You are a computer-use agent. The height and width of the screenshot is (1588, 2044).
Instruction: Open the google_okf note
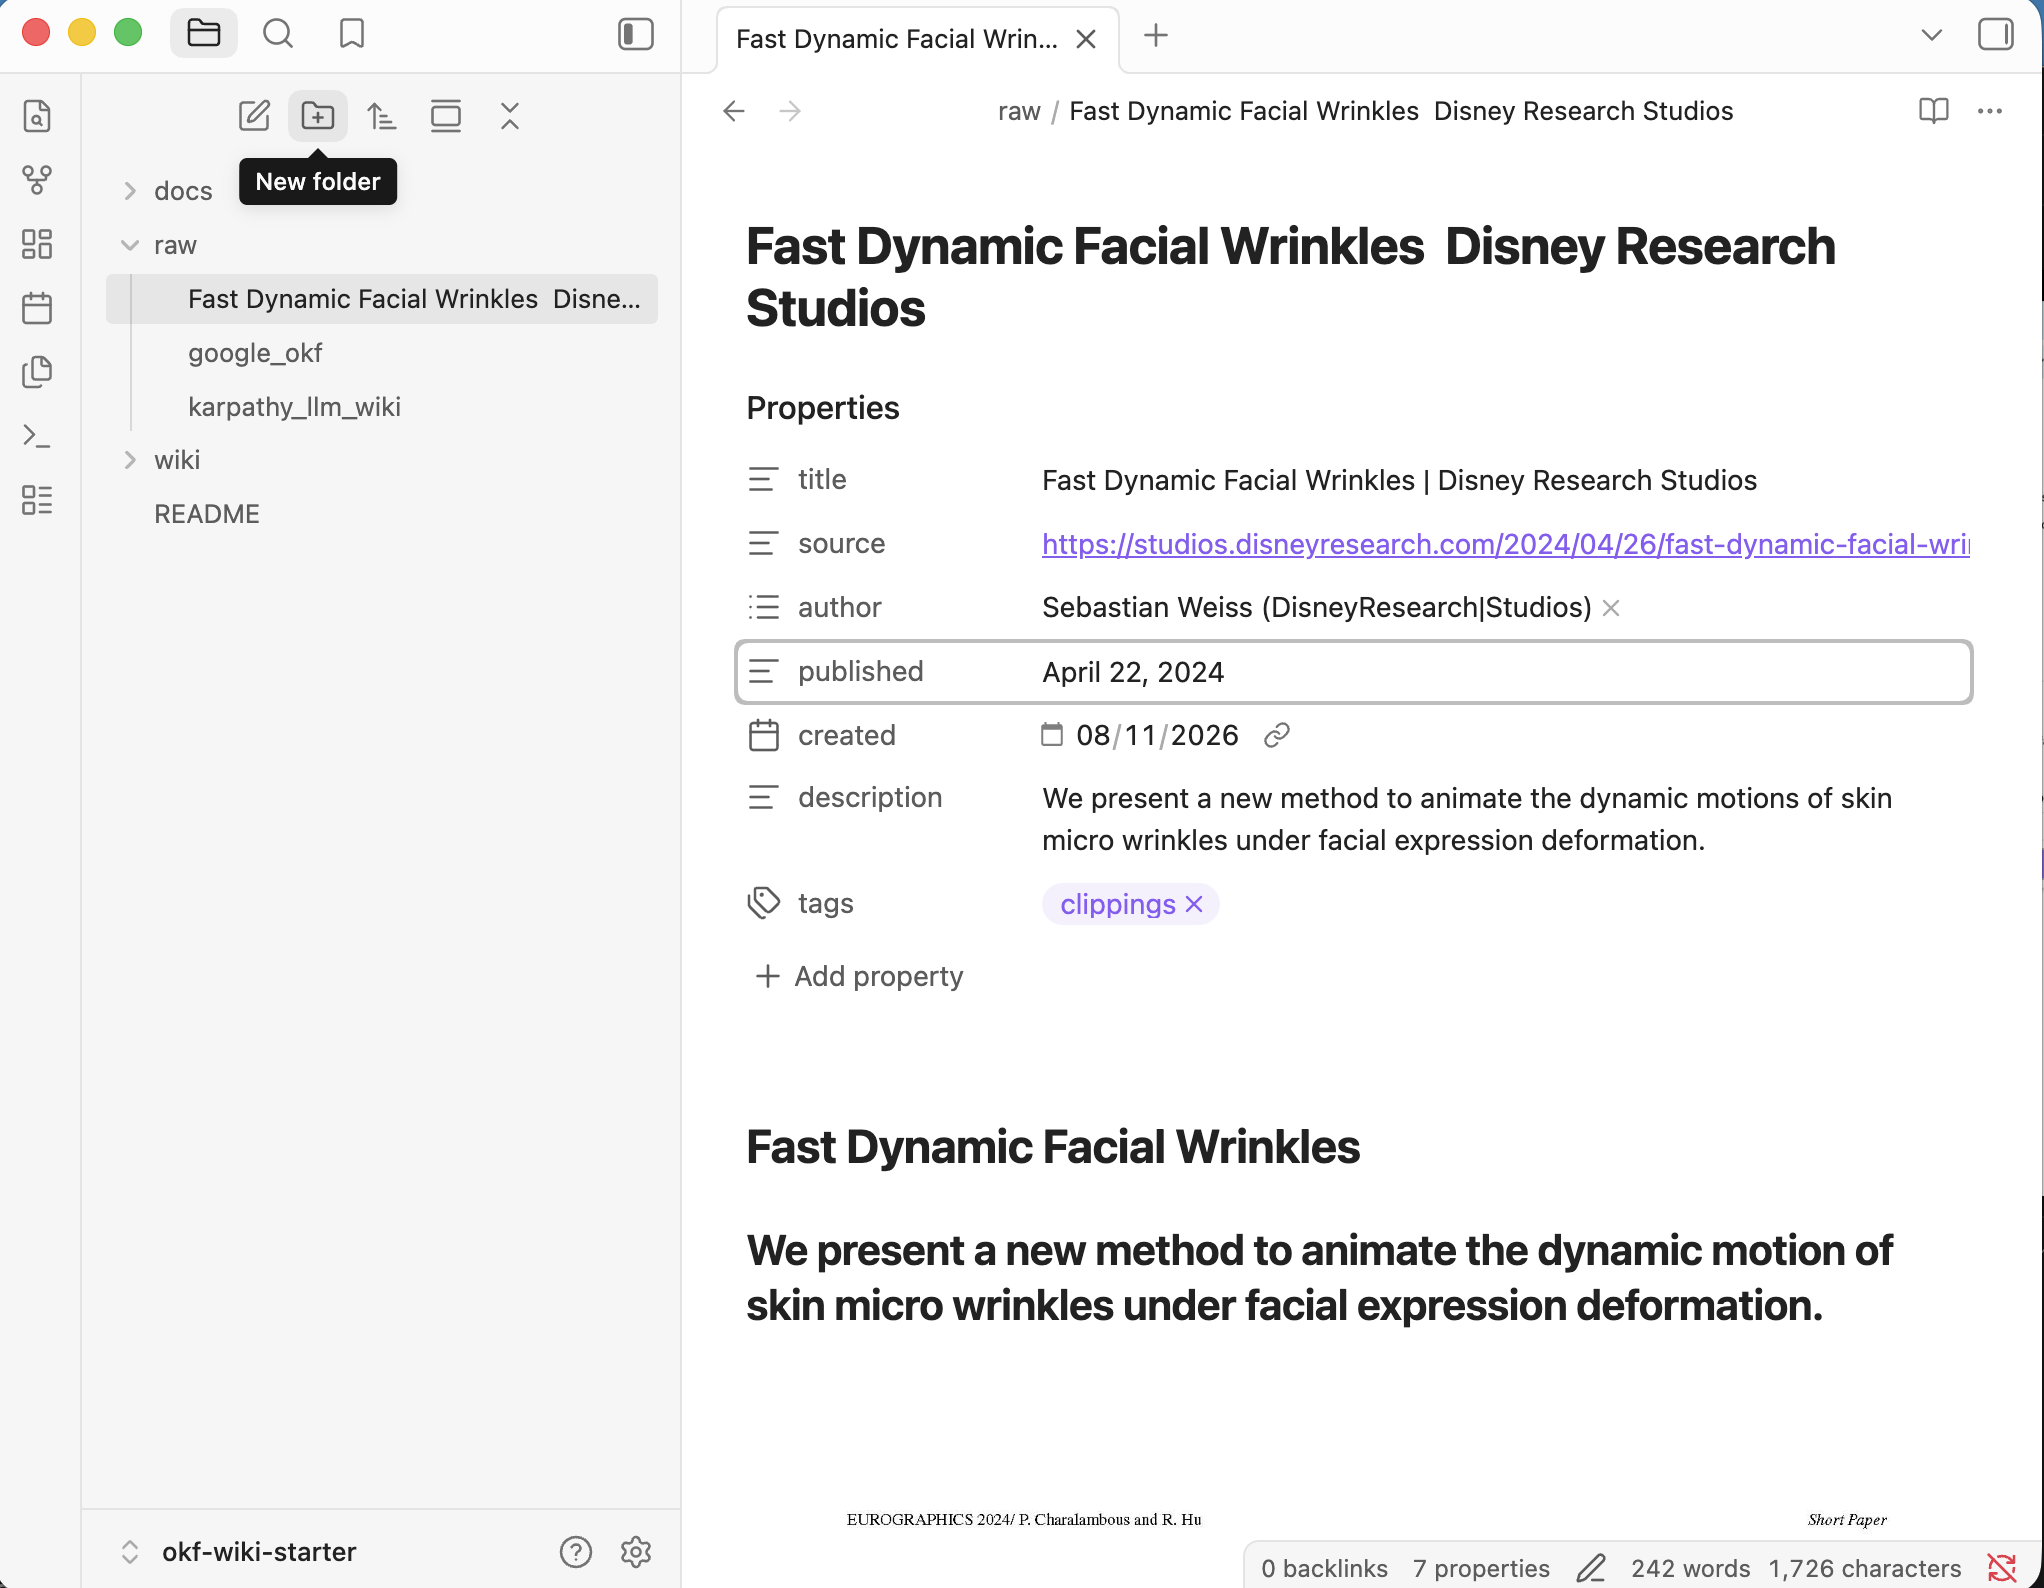[382, 353]
